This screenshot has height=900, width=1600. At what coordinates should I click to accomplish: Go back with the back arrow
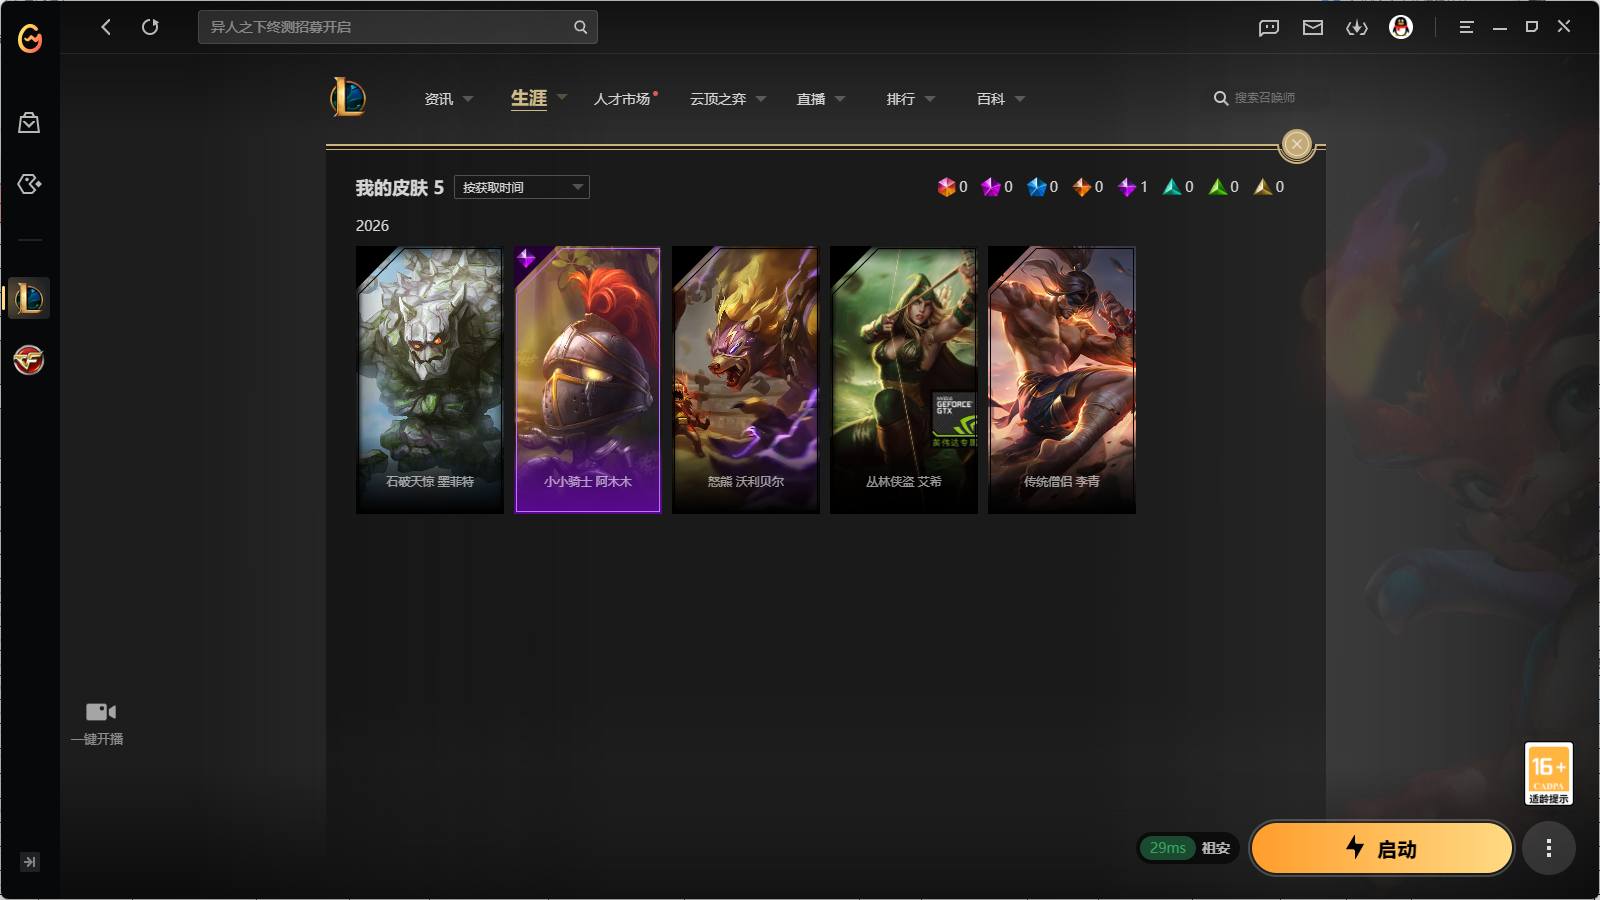click(x=106, y=27)
